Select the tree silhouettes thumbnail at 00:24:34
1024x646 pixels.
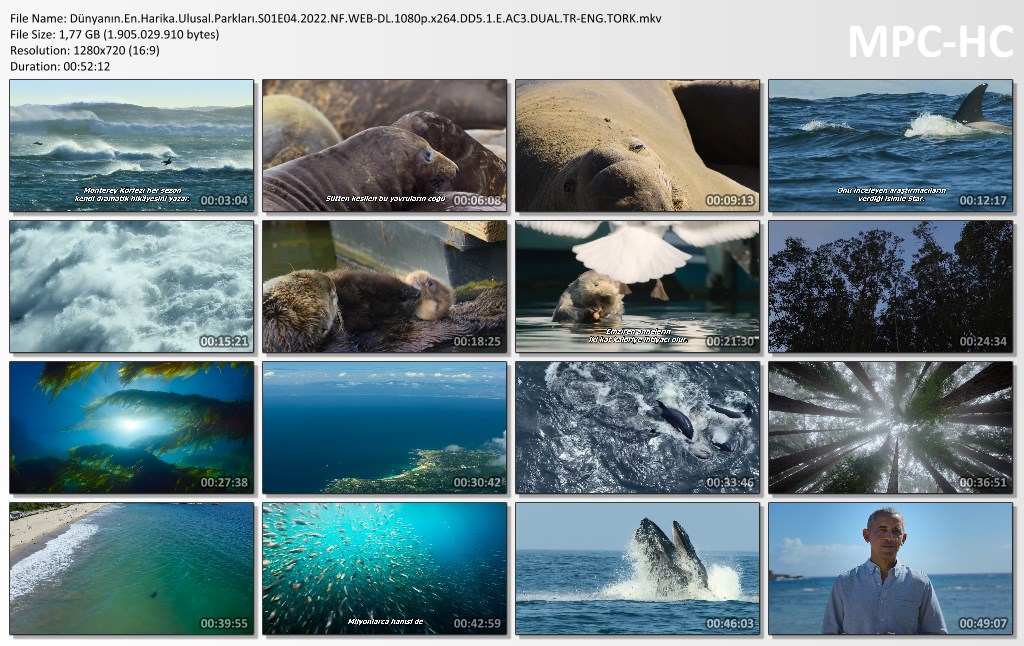point(890,287)
